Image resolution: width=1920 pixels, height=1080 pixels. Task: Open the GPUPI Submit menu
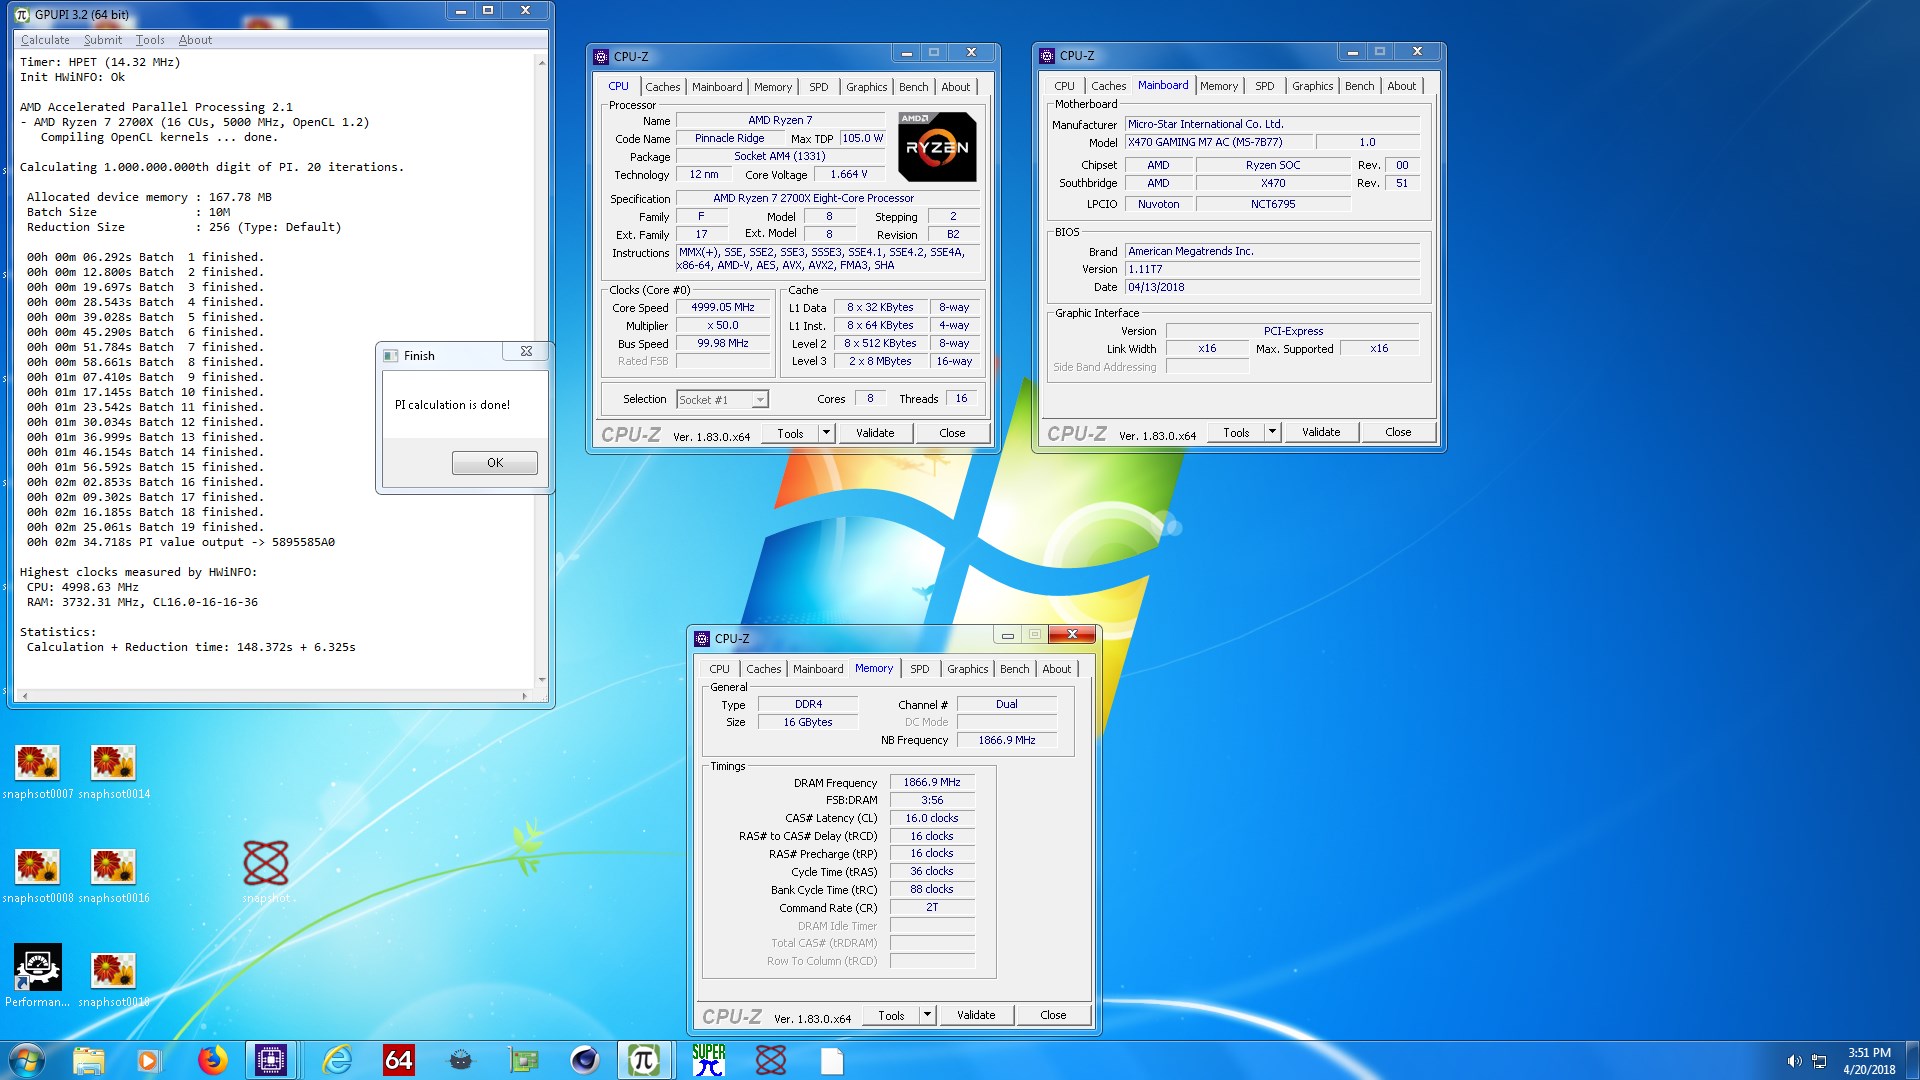click(103, 40)
